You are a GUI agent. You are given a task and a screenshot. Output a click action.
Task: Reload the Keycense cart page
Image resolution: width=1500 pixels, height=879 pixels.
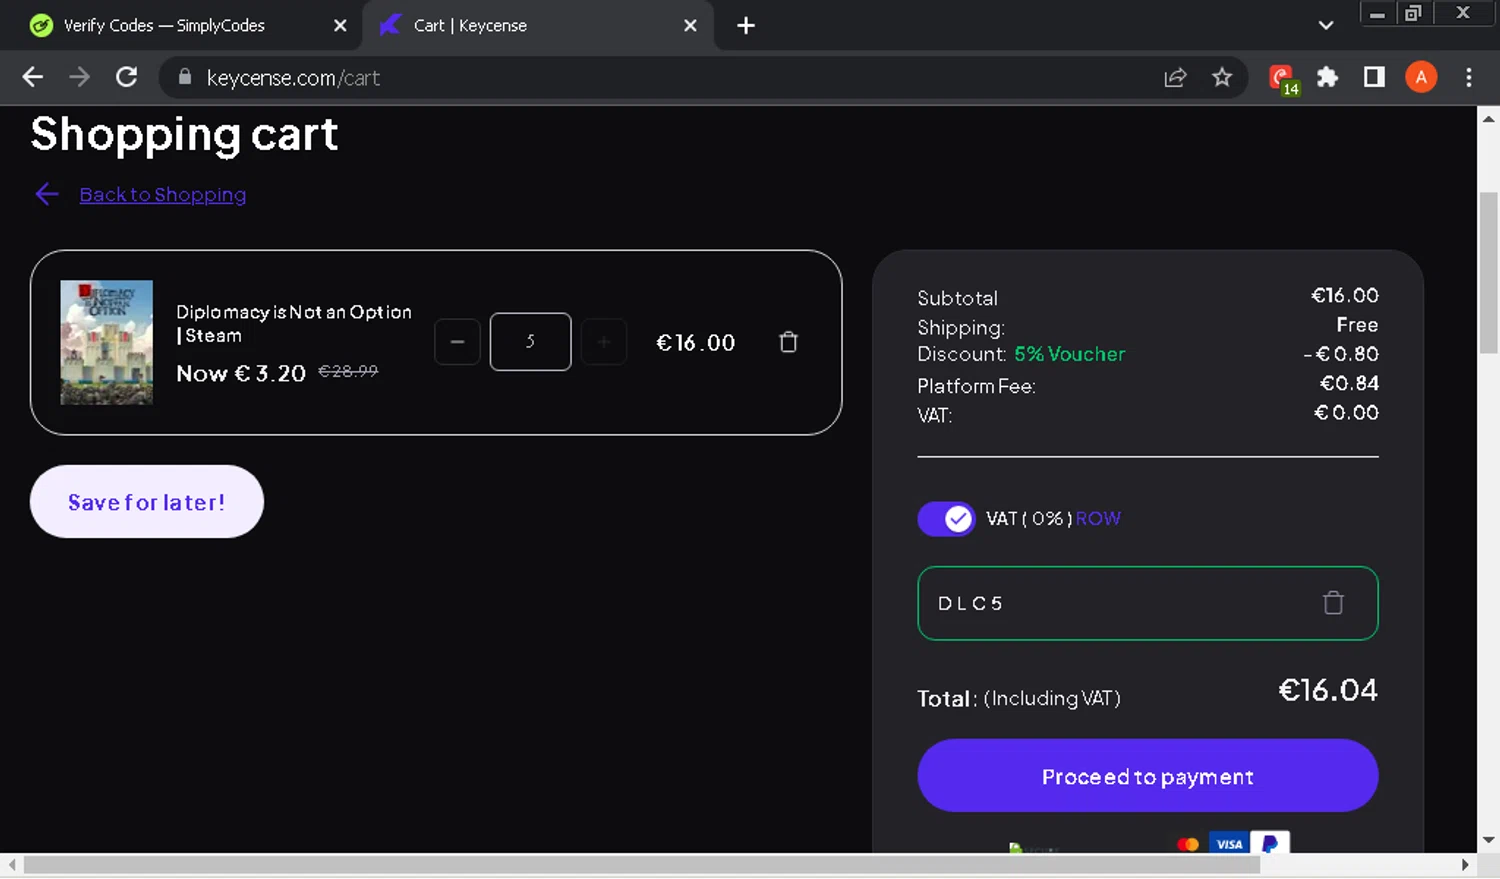126,78
